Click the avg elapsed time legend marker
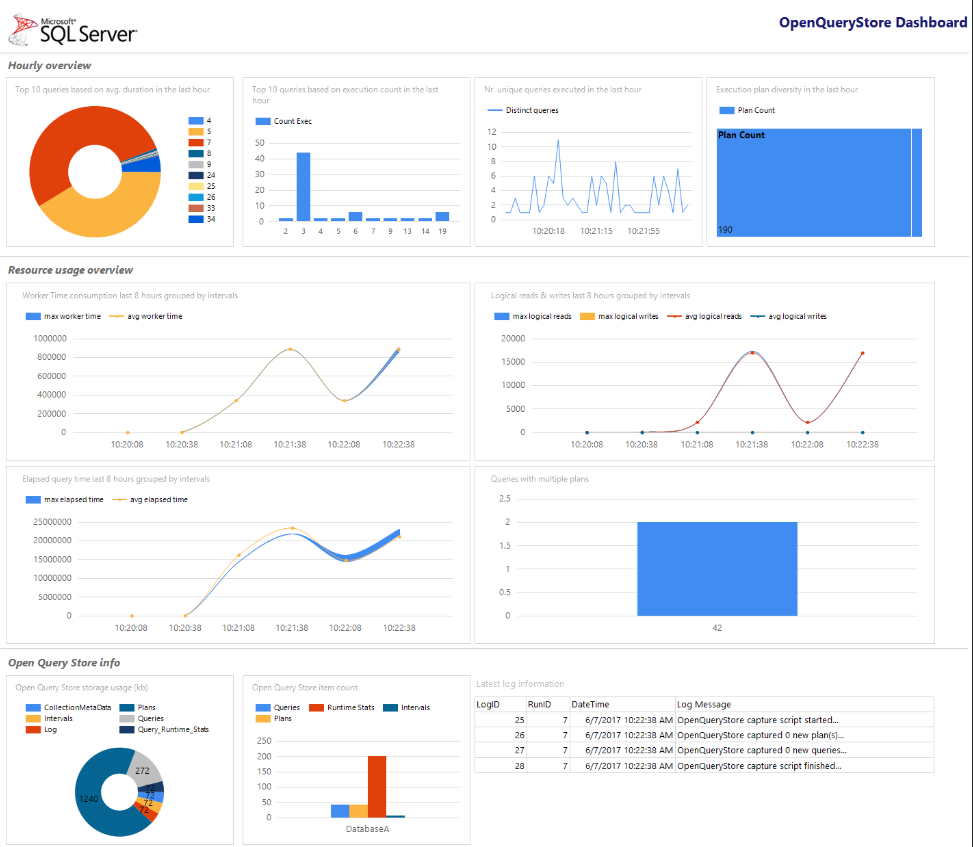The width and height of the screenshot is (973, 847). [119, 500]
